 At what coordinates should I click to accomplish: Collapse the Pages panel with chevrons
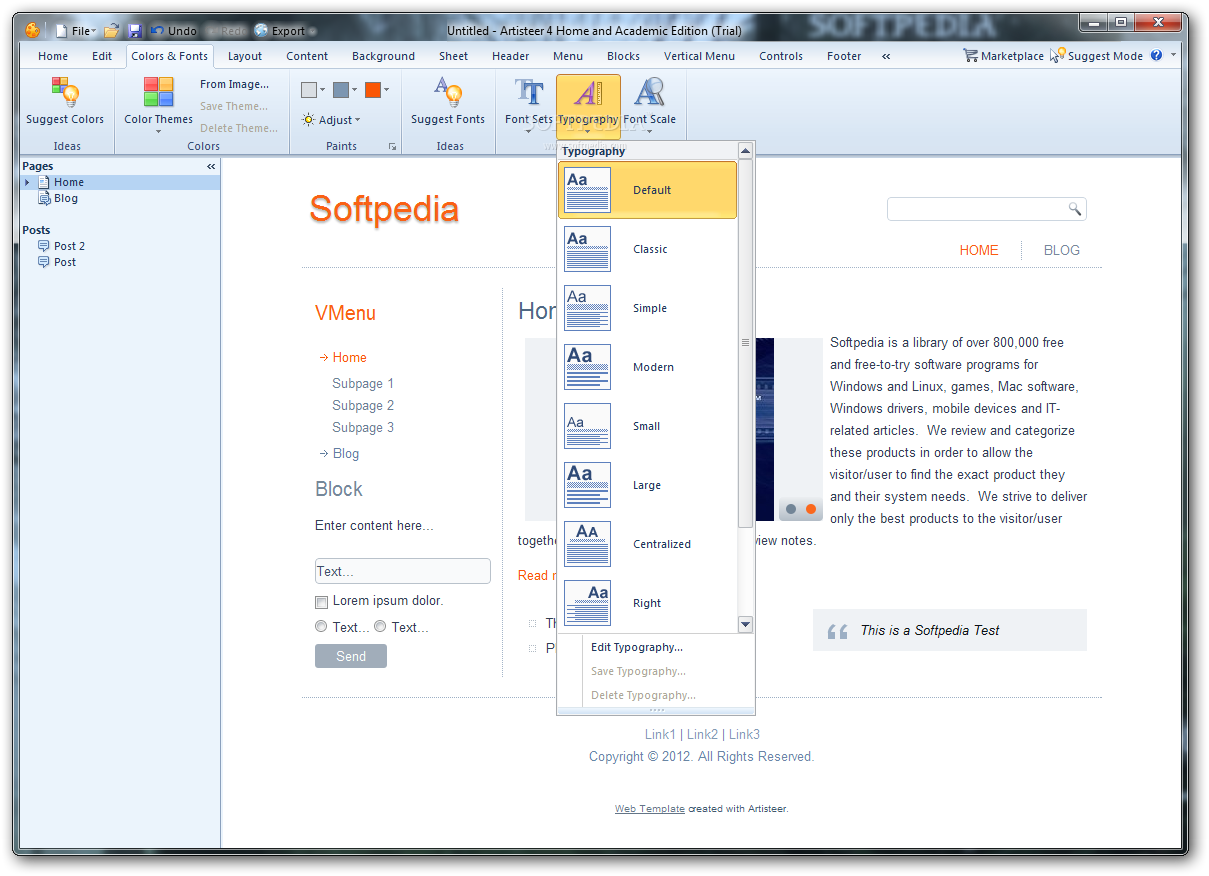tap(211, 166)
